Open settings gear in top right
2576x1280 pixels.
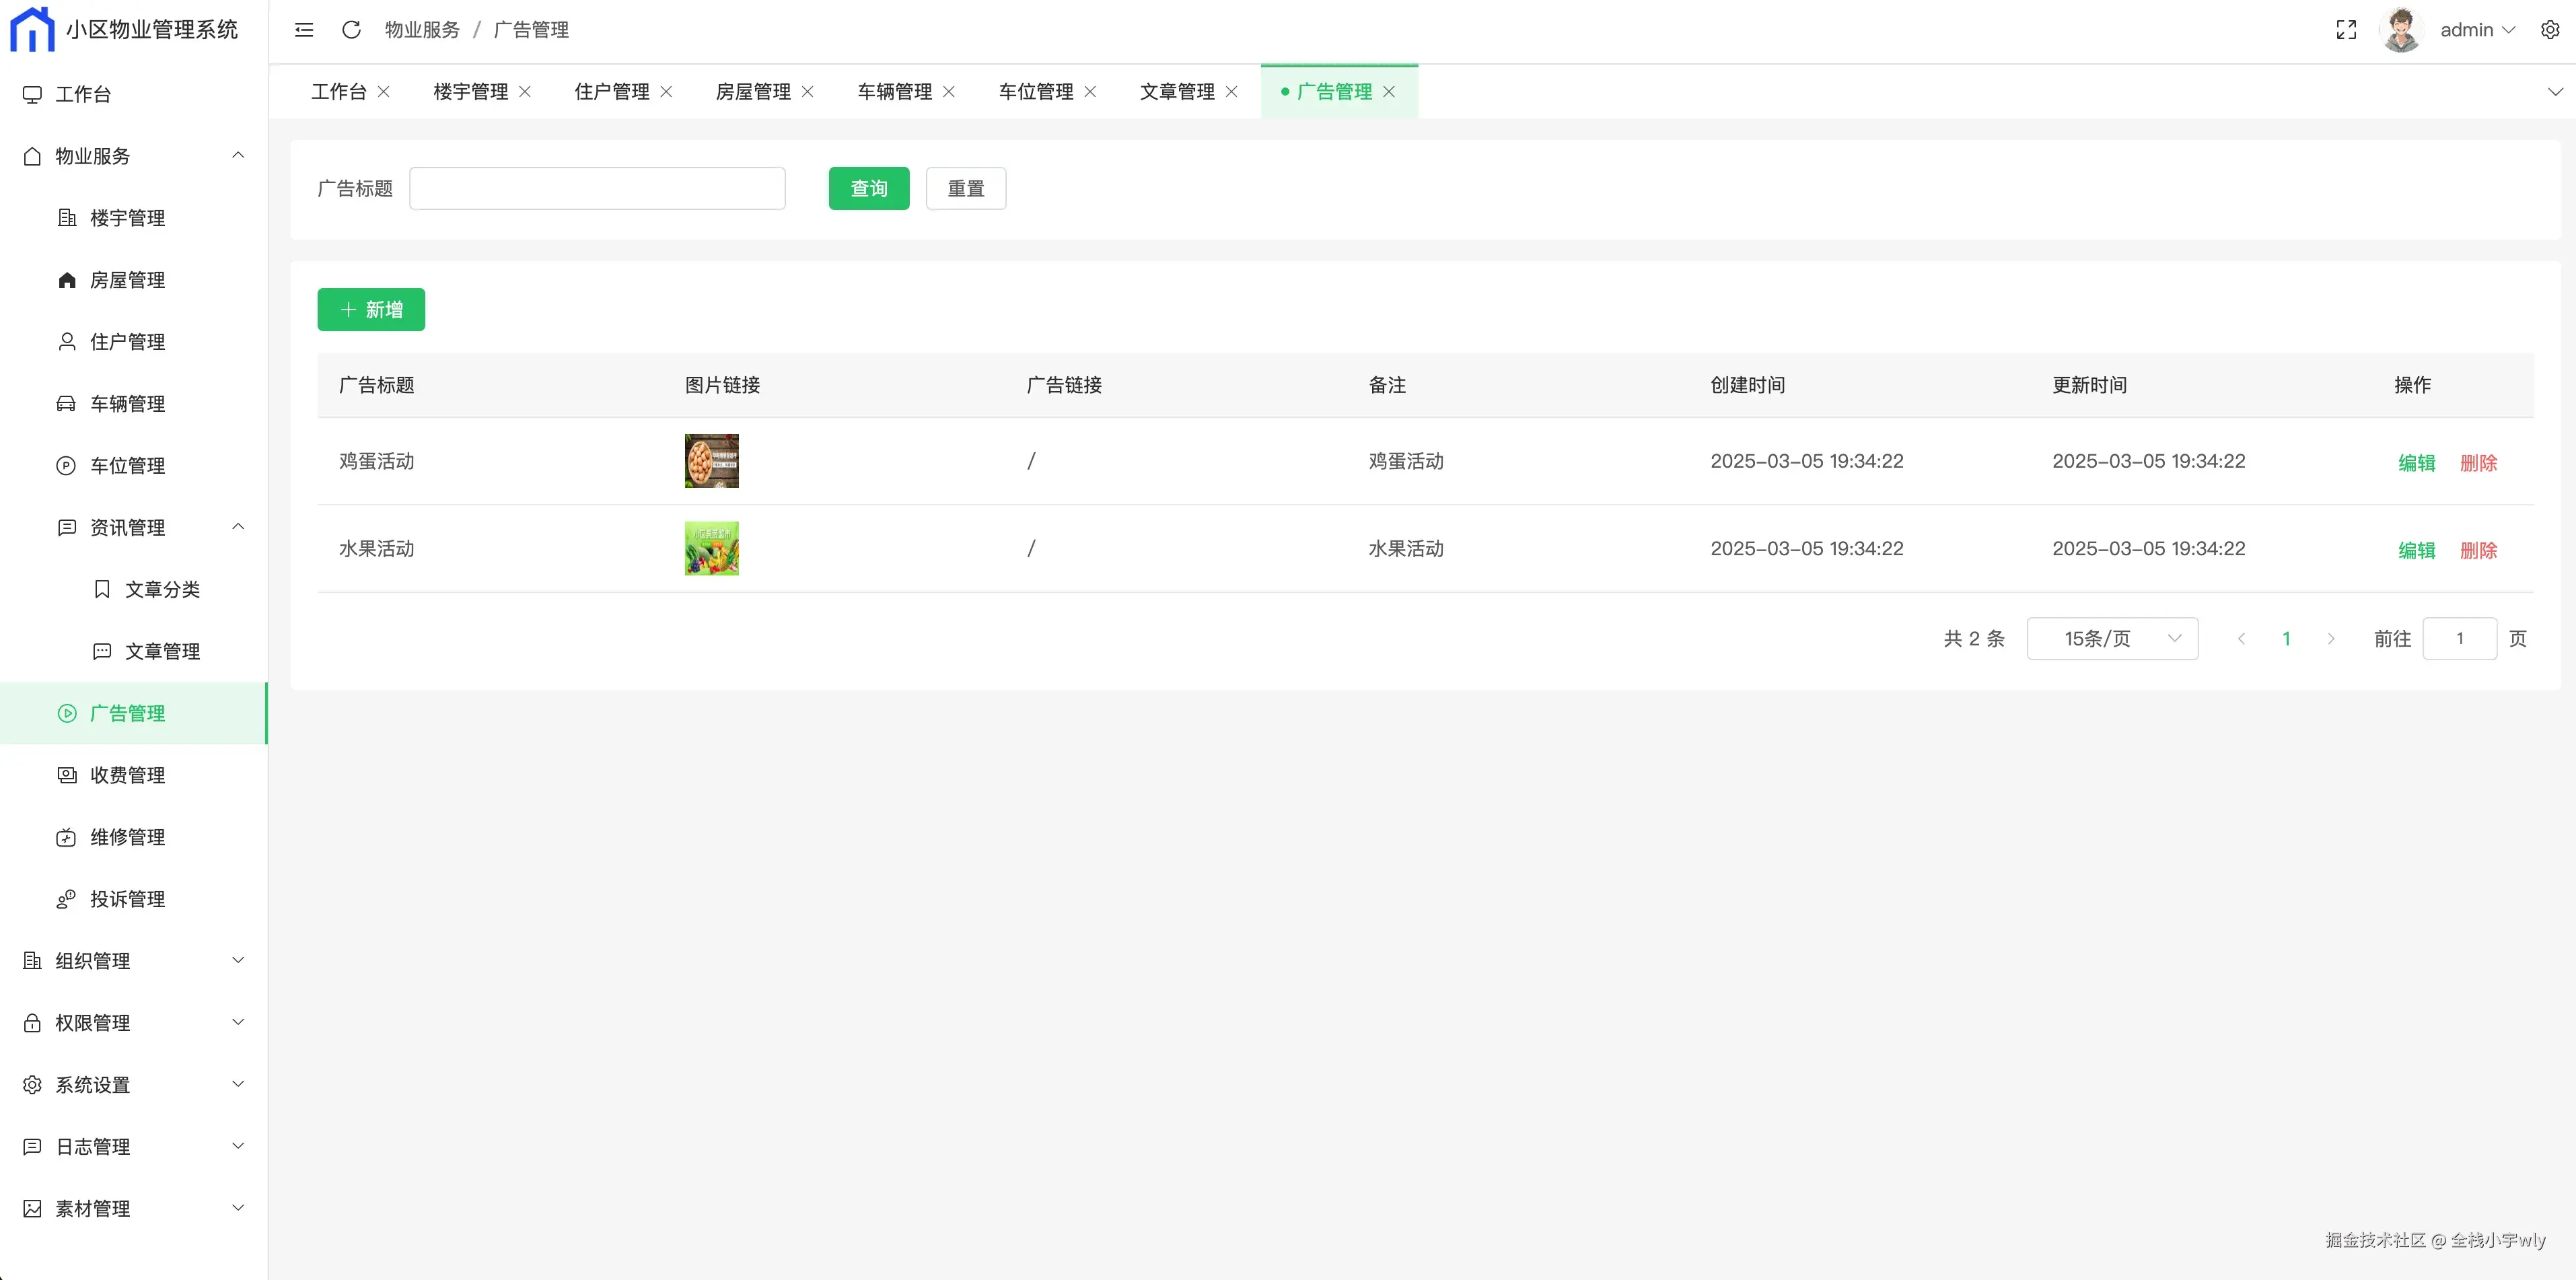(2549, 30)
